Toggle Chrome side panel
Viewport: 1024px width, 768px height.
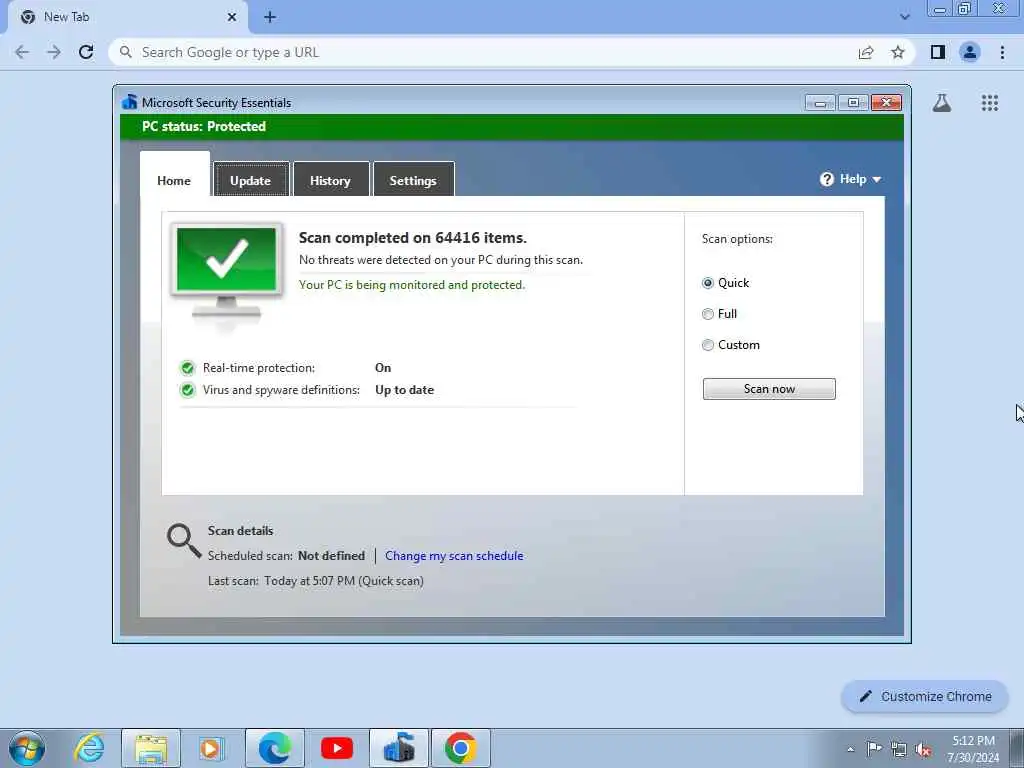[x=938, y=52]
